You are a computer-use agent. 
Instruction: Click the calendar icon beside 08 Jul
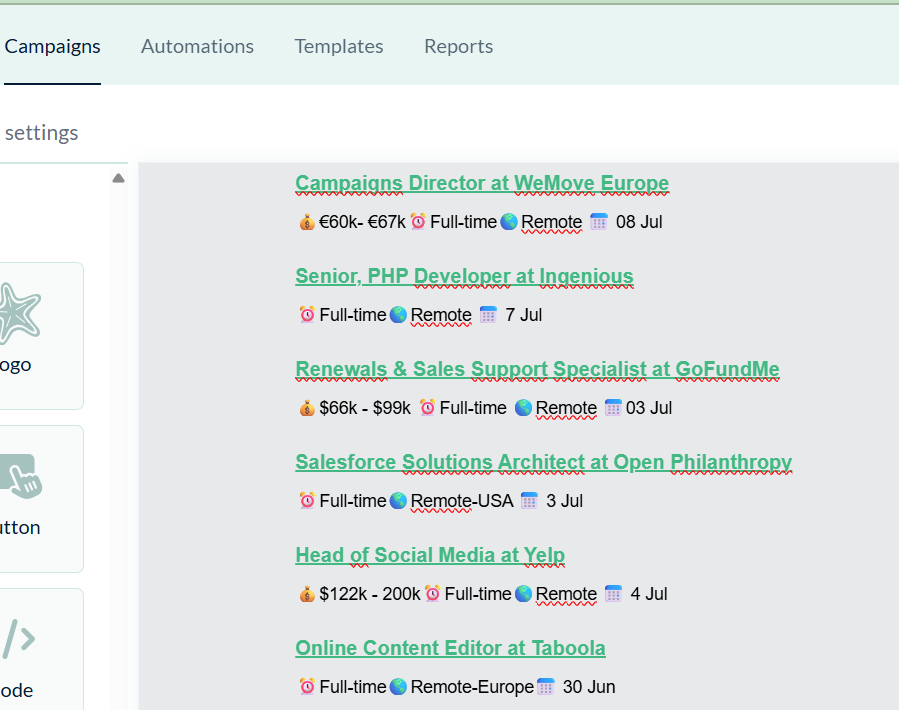[599, 222]
